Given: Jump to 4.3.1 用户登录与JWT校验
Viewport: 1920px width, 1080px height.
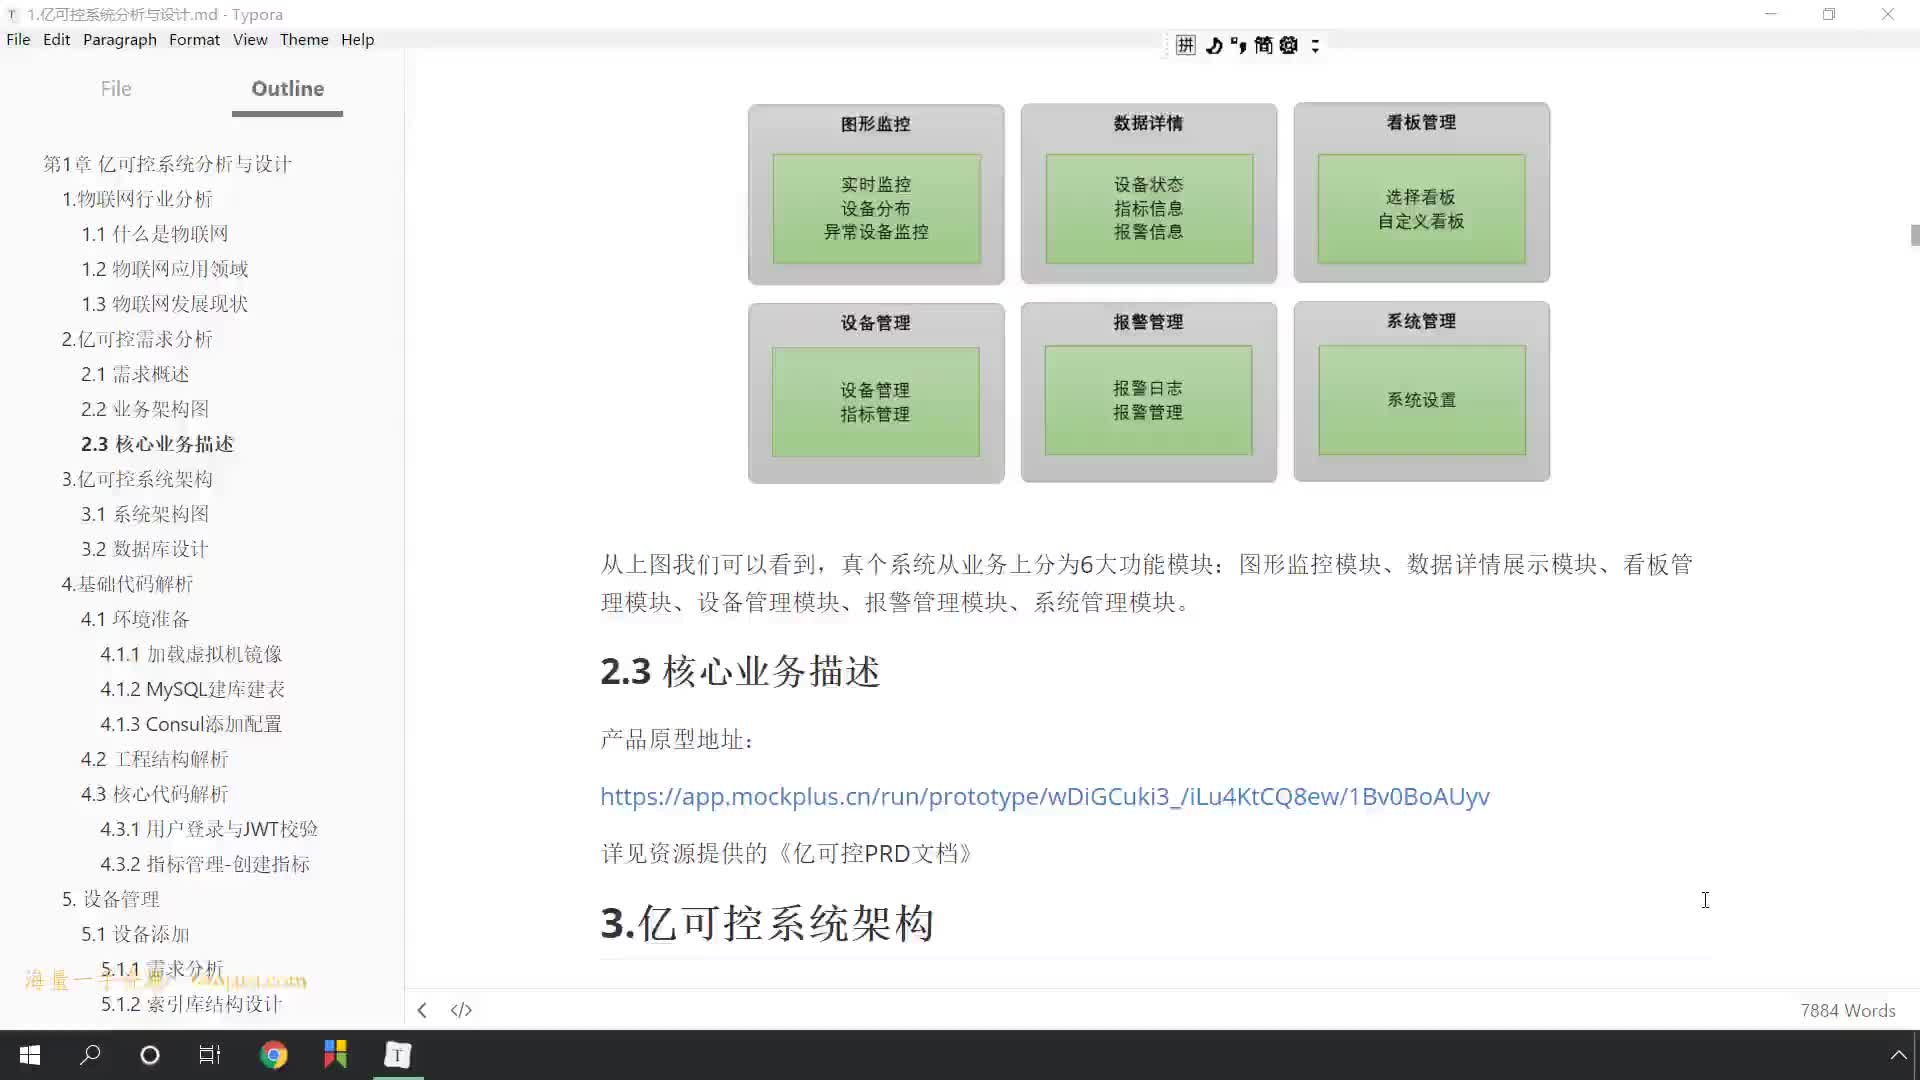Looking at the screenshot, I should click(209, 829).
